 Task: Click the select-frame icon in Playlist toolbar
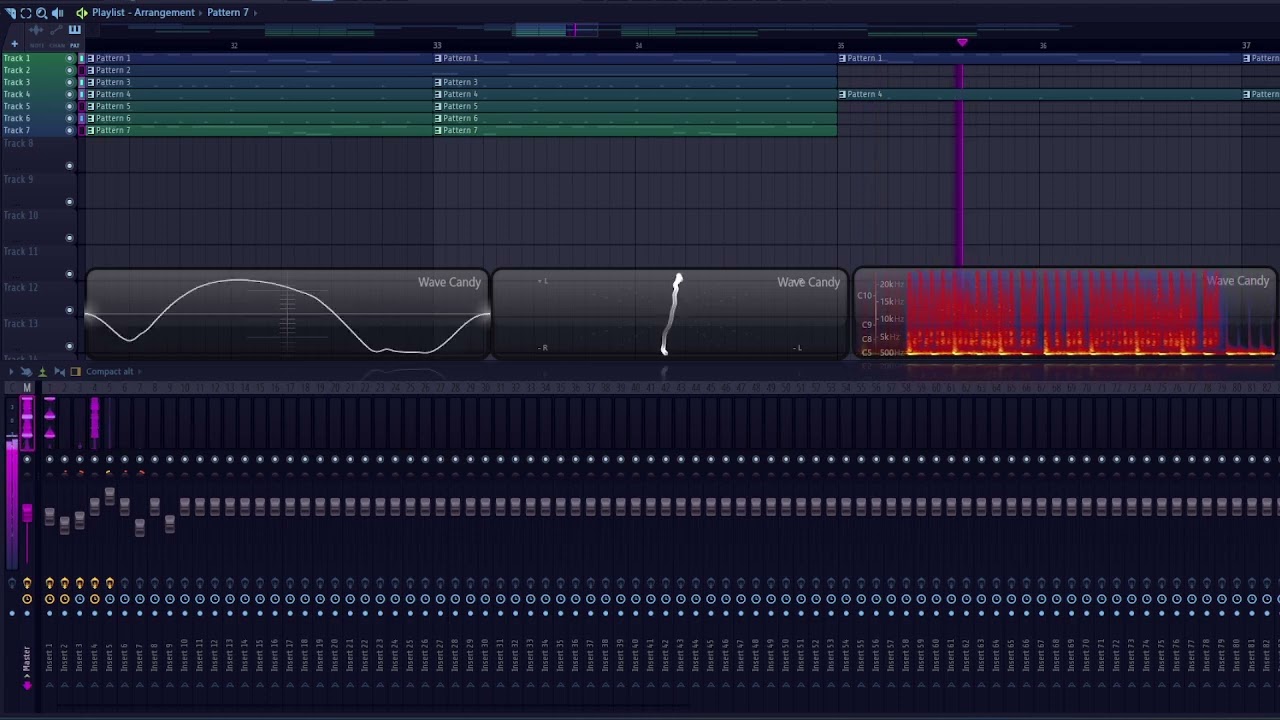[x=26, y=13]
